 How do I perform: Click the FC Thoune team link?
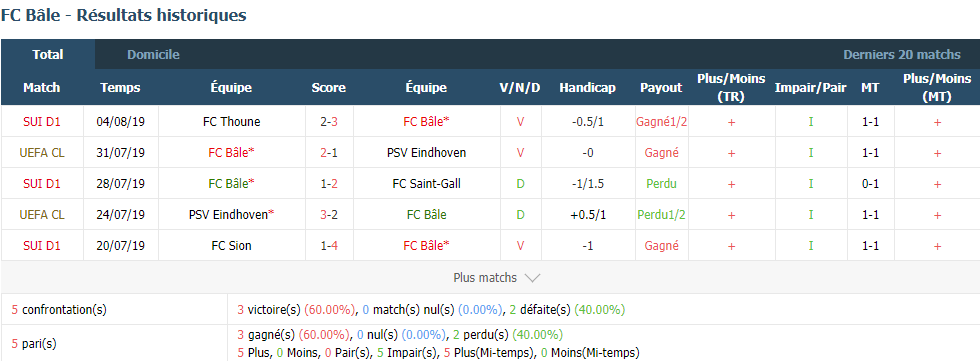[x=231, y=122]
